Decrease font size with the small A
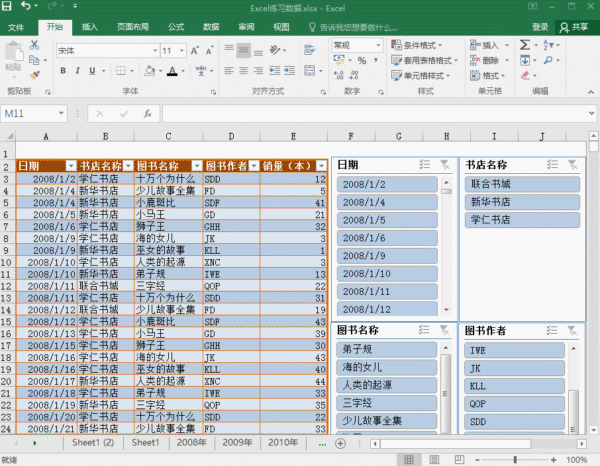600x466 pixels. coord(209,51)
